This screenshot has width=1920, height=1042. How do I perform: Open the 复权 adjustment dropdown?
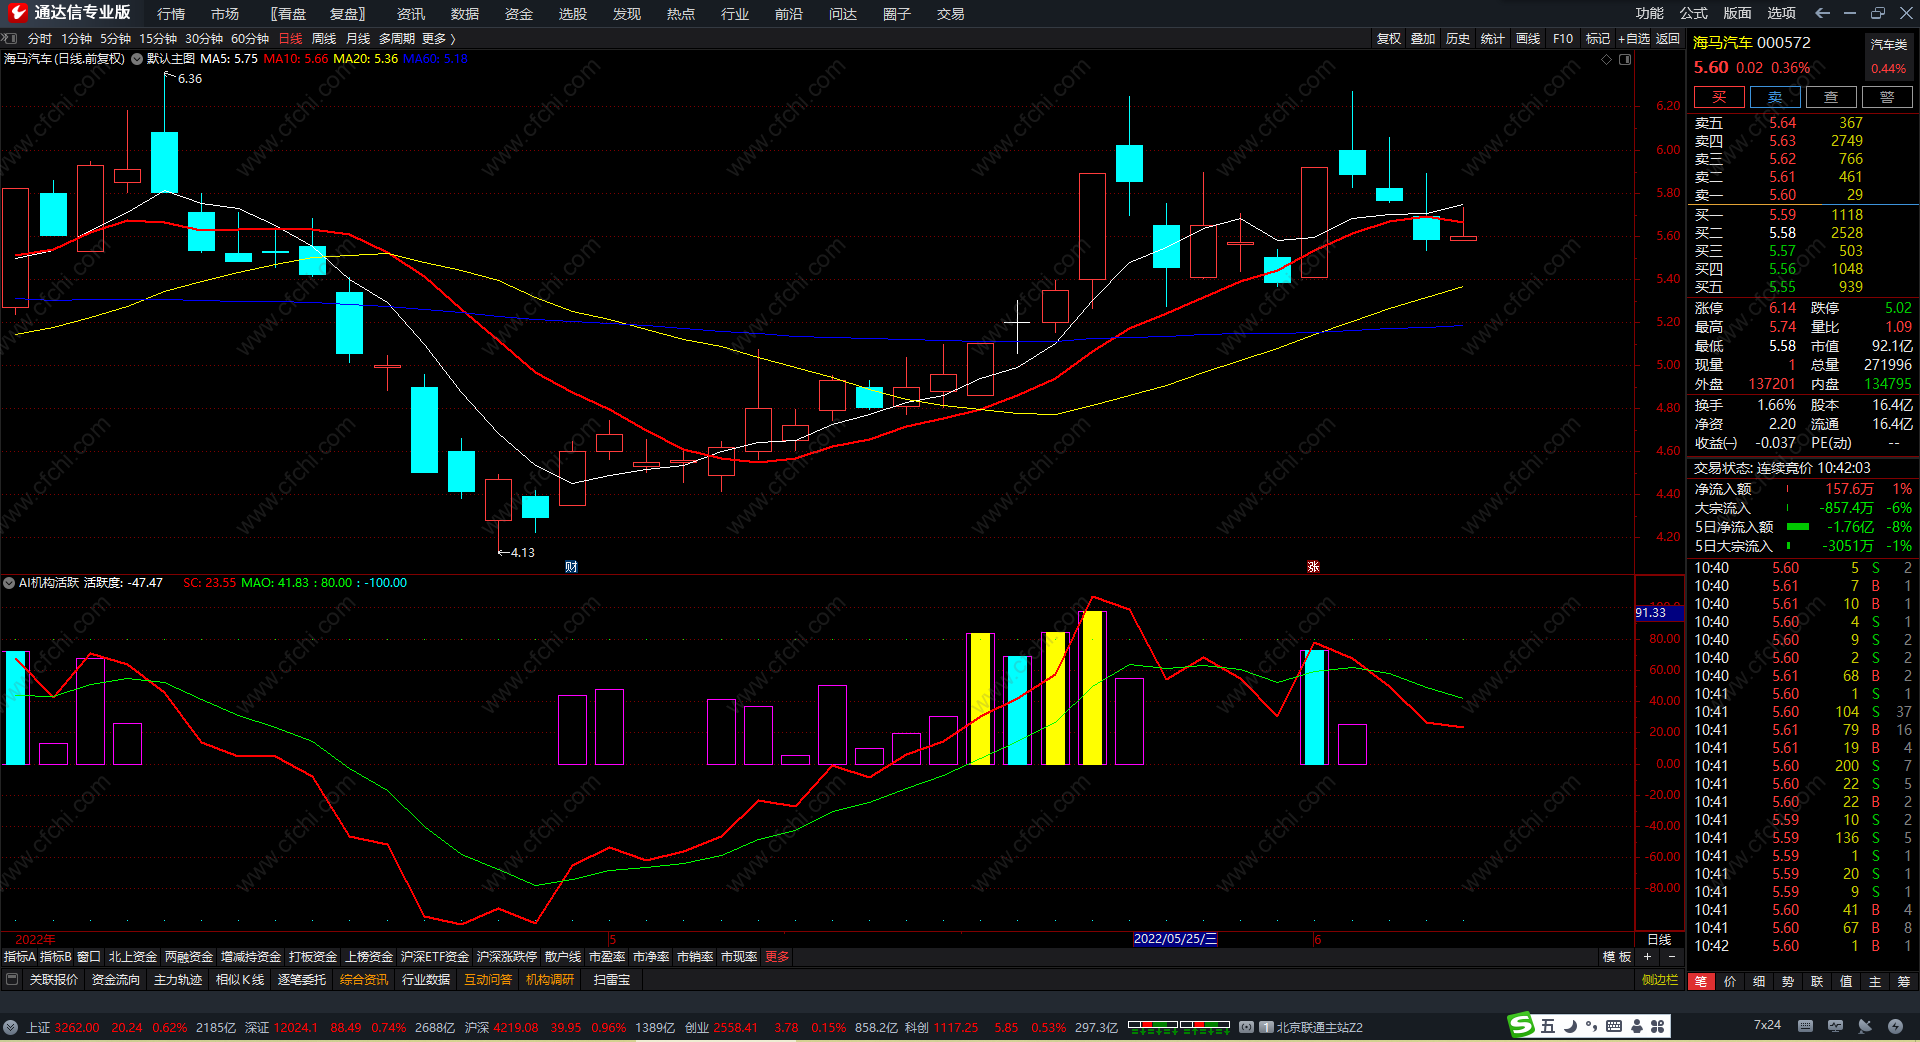tap(1389, 39)
